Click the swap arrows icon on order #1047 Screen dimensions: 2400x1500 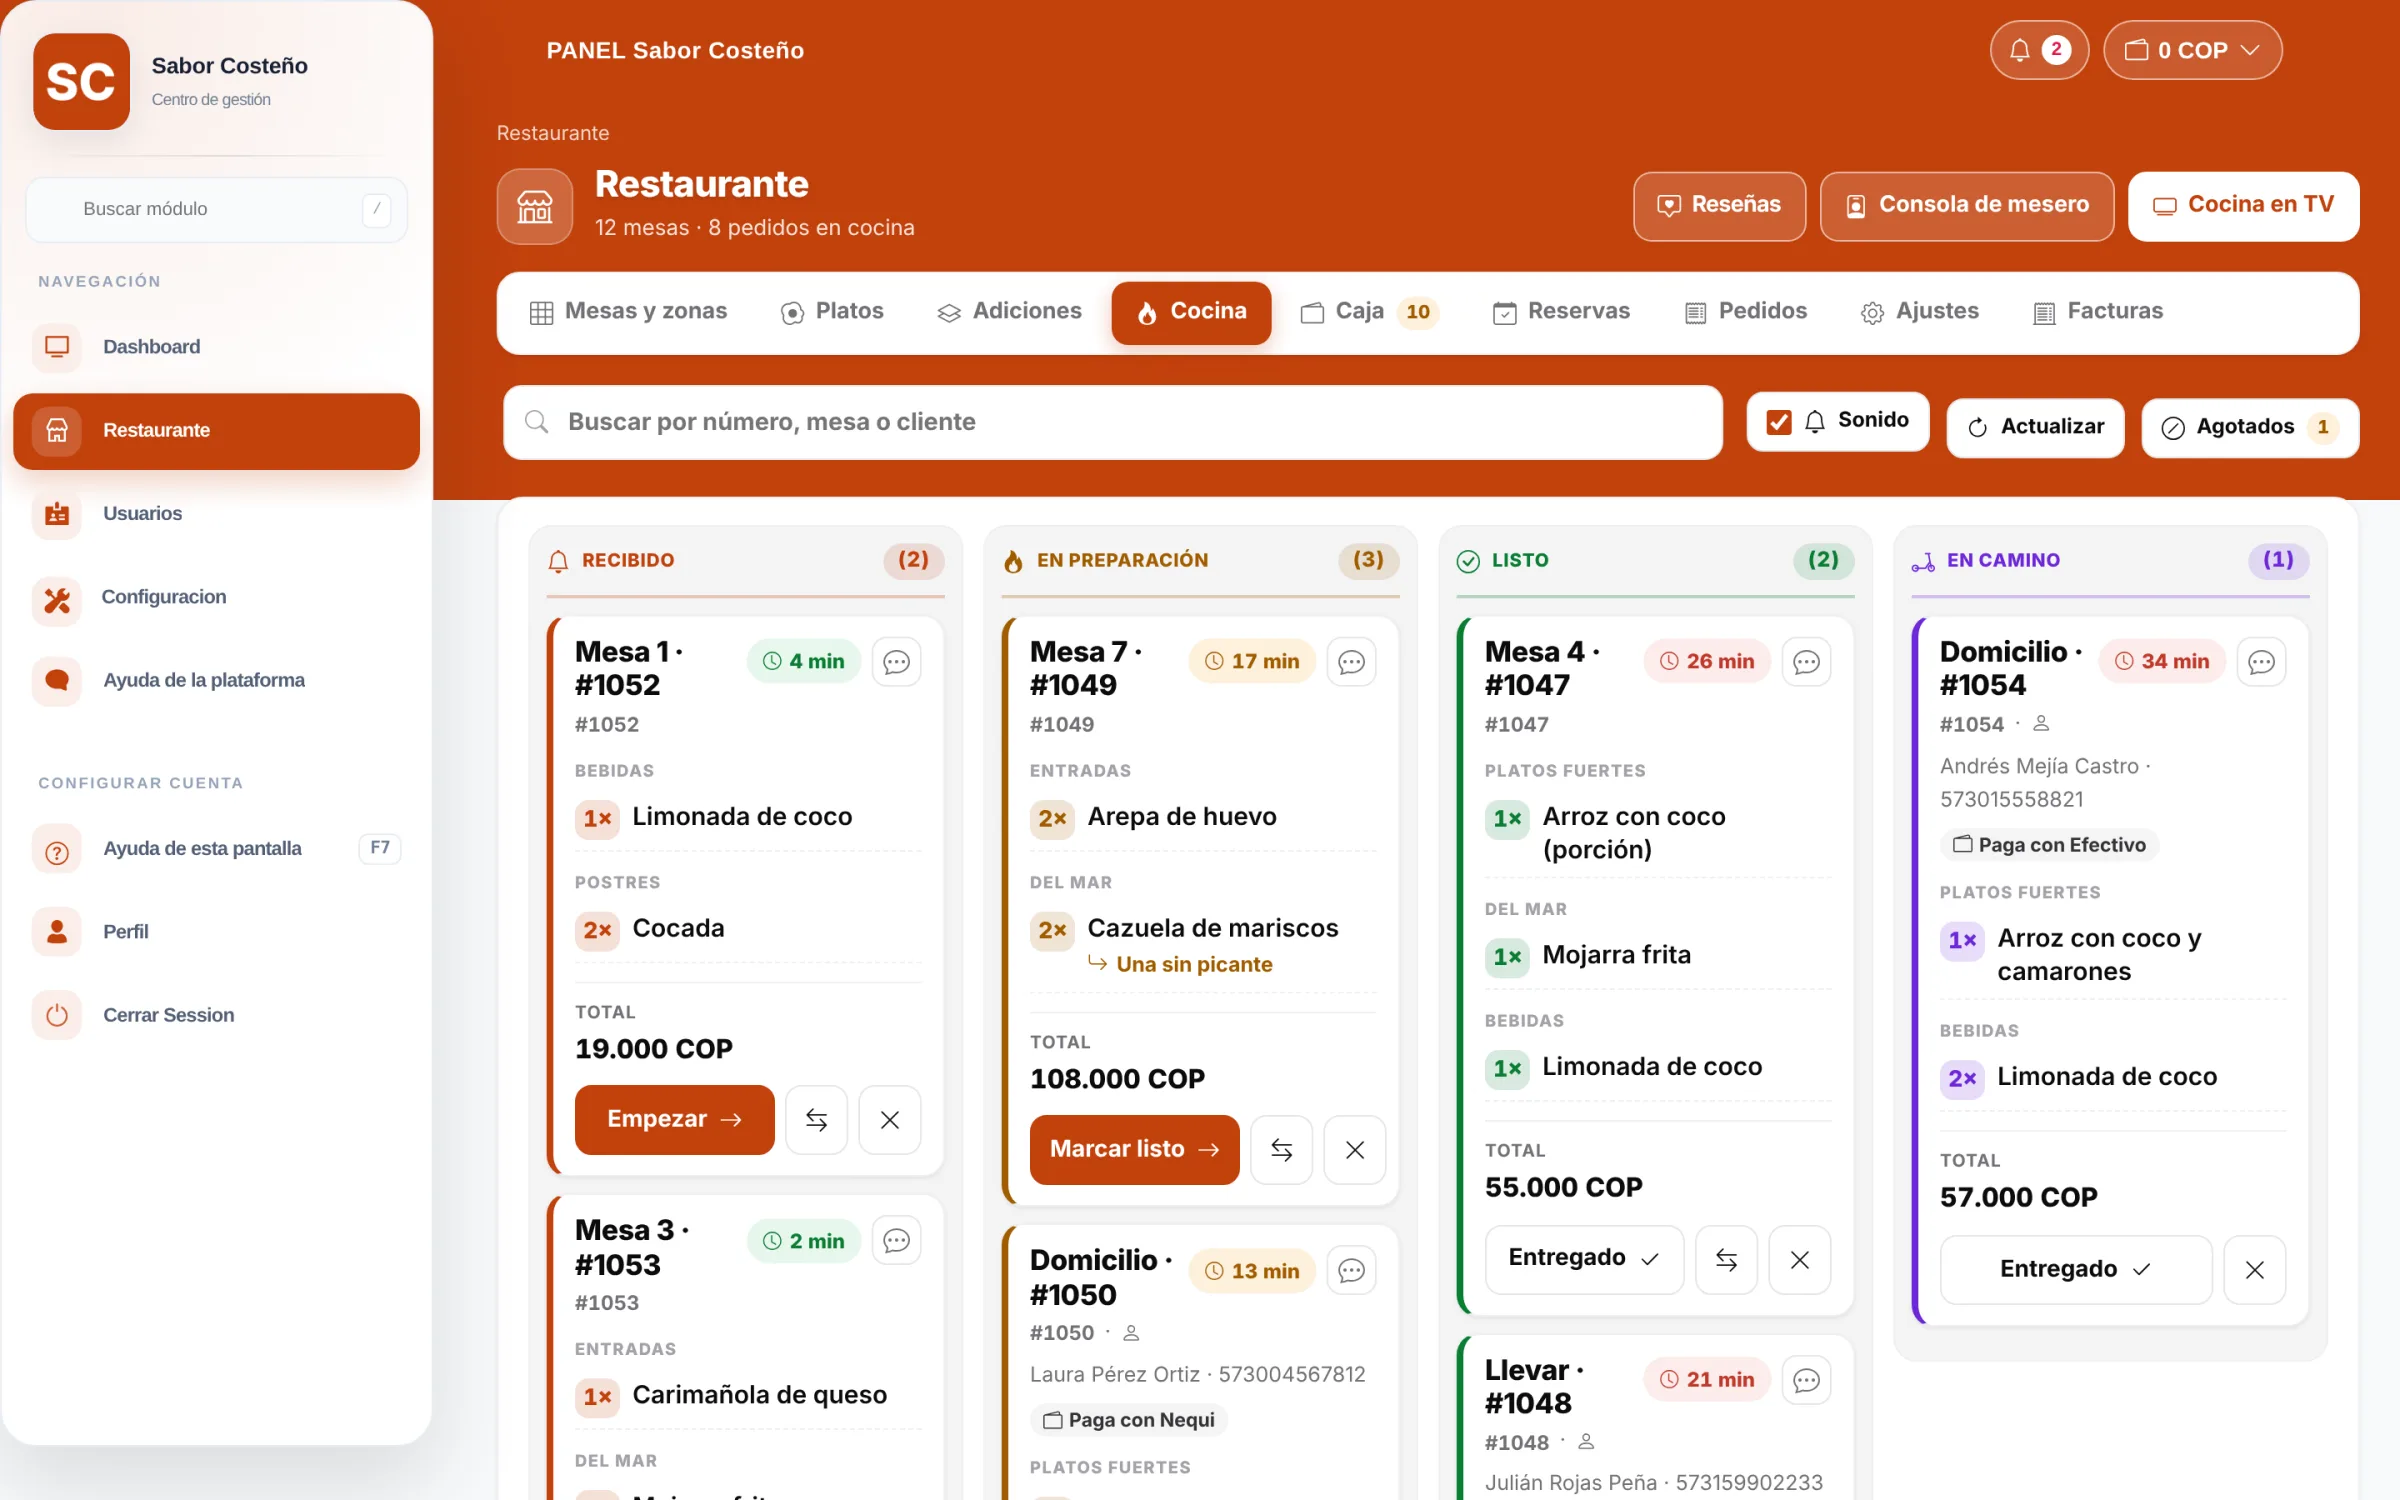click(1726, 1260)
